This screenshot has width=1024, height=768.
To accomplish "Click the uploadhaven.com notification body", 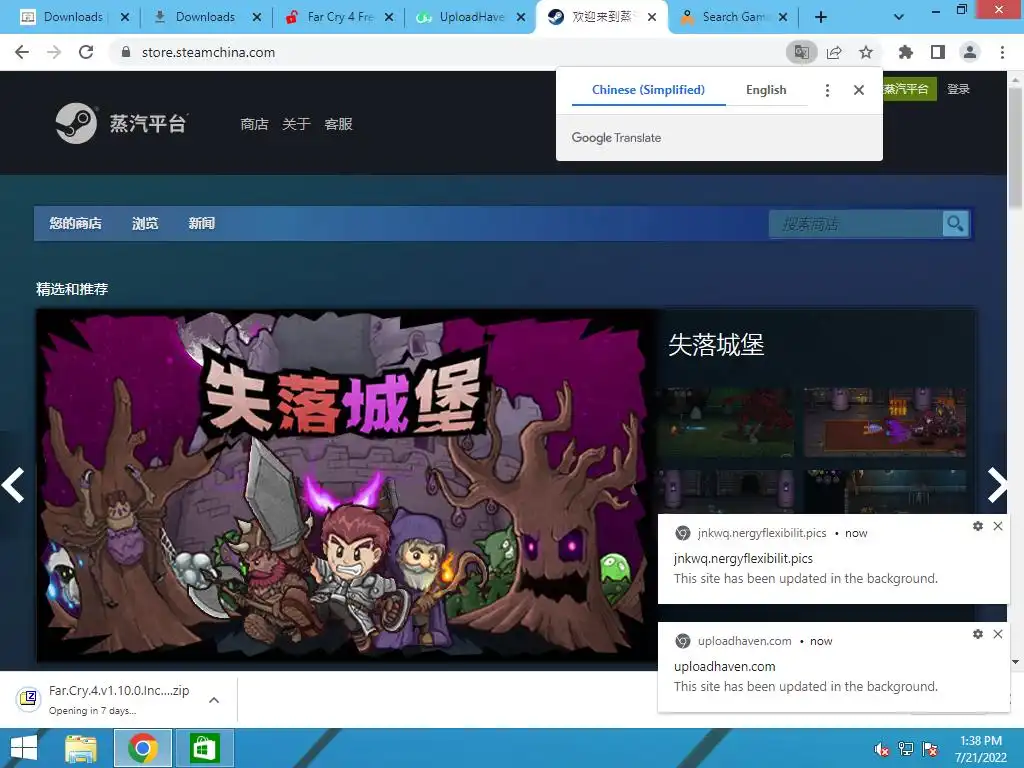I will coord(833,667).
